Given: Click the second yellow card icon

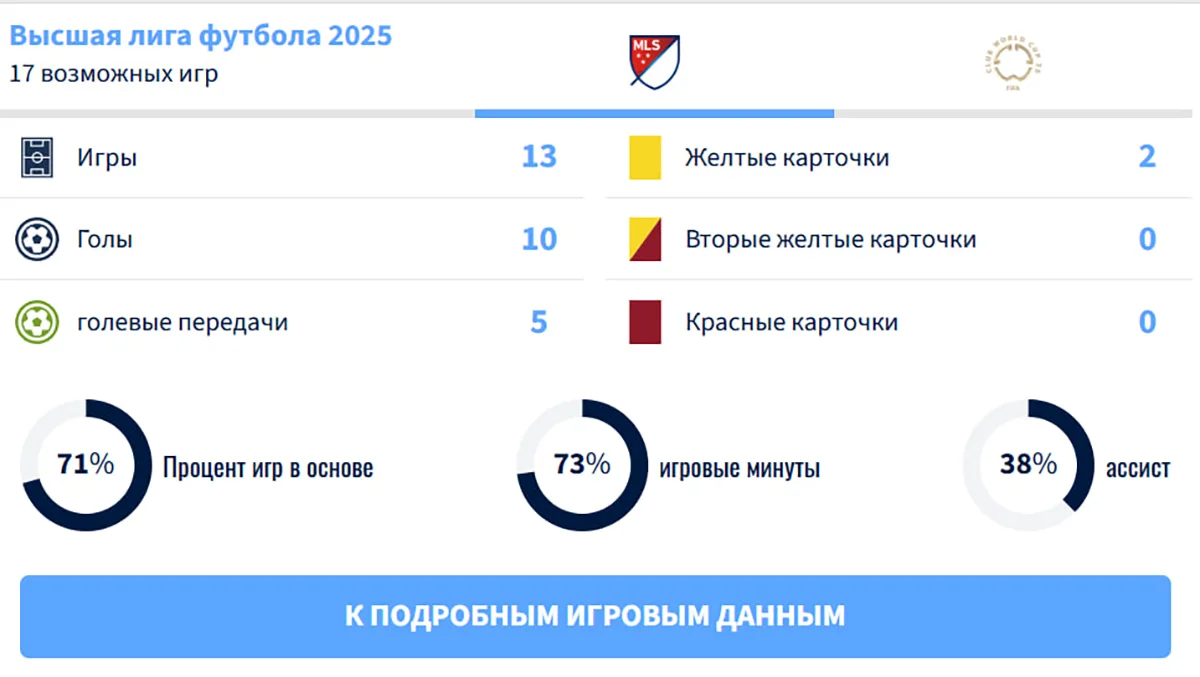Looking at the screenshot, I should 645,240.
